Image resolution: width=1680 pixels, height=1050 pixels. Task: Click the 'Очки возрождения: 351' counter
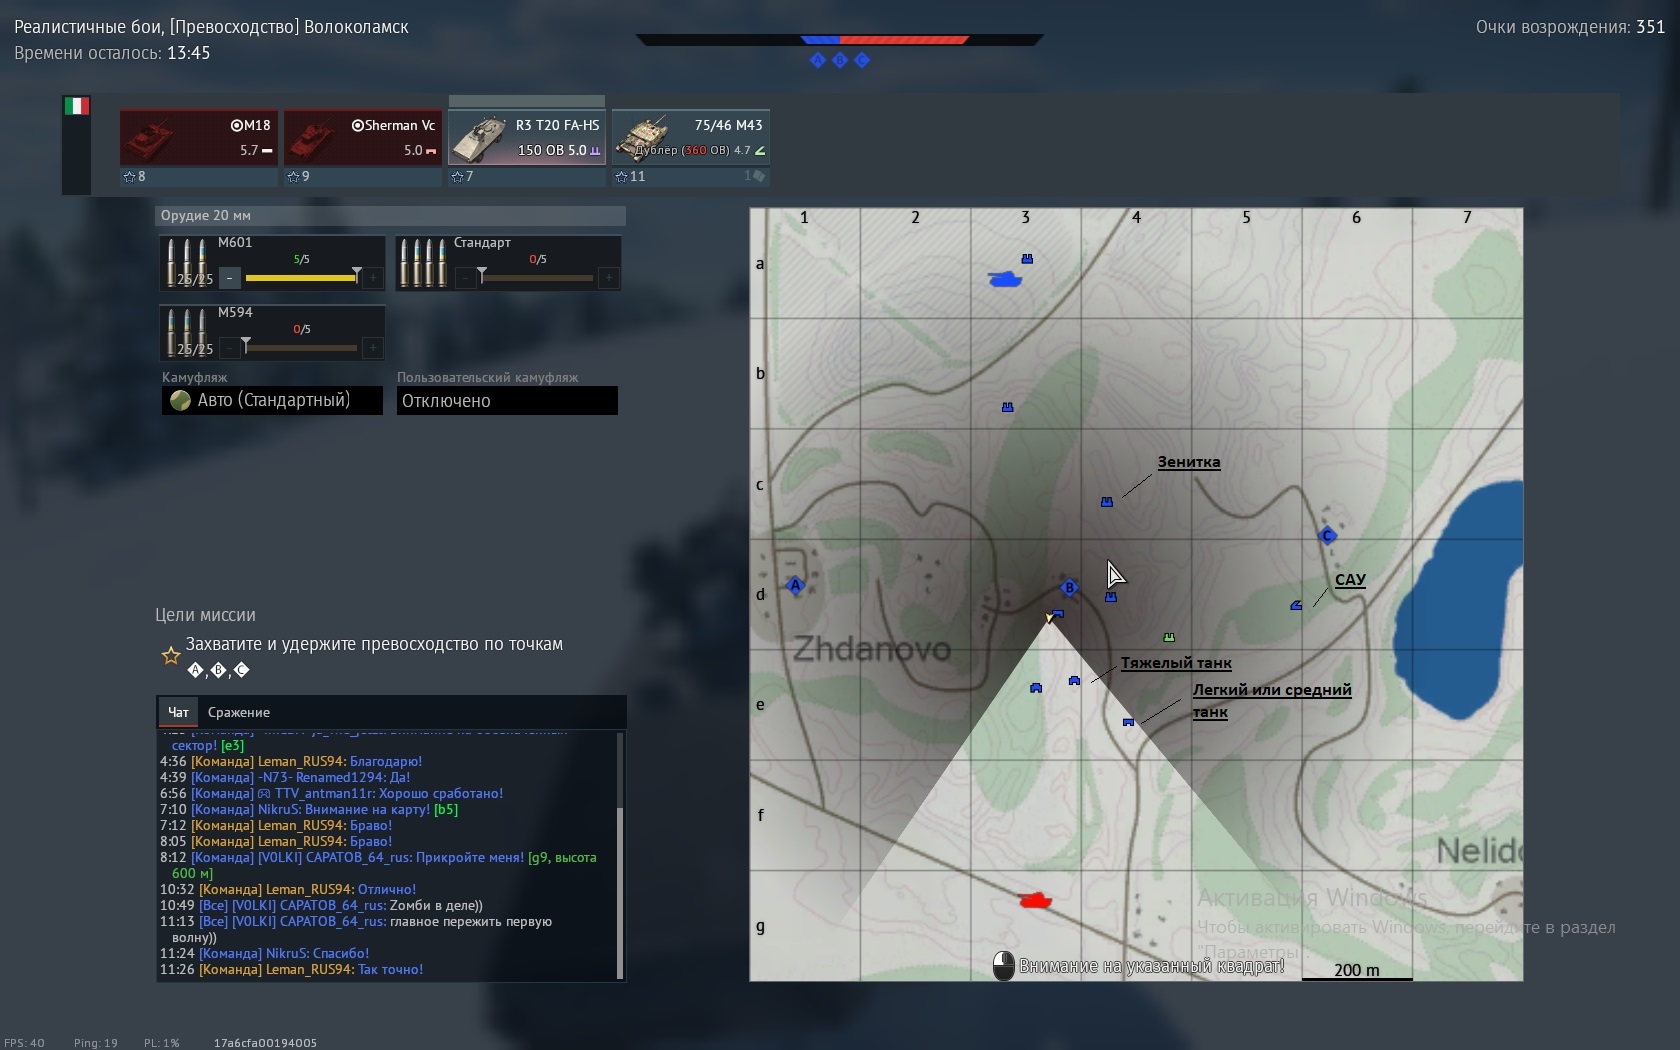[1570, 27]
